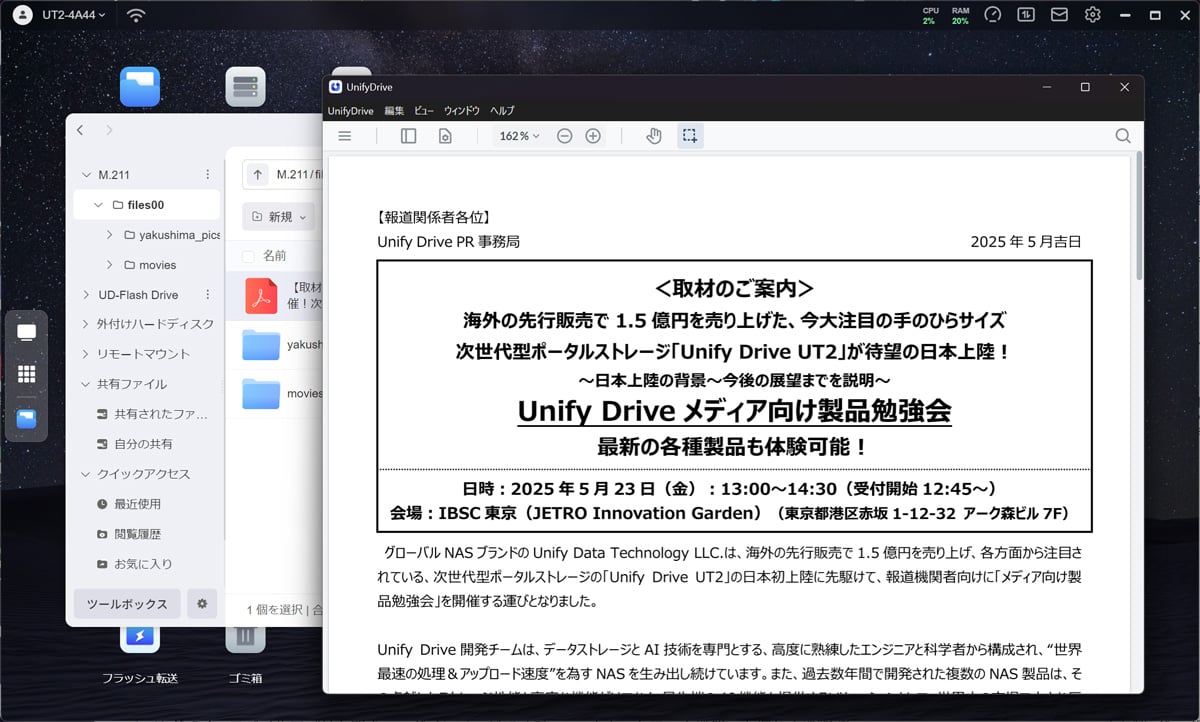
Task: Expand the UD-Flash Drive node
Action: 85,295
